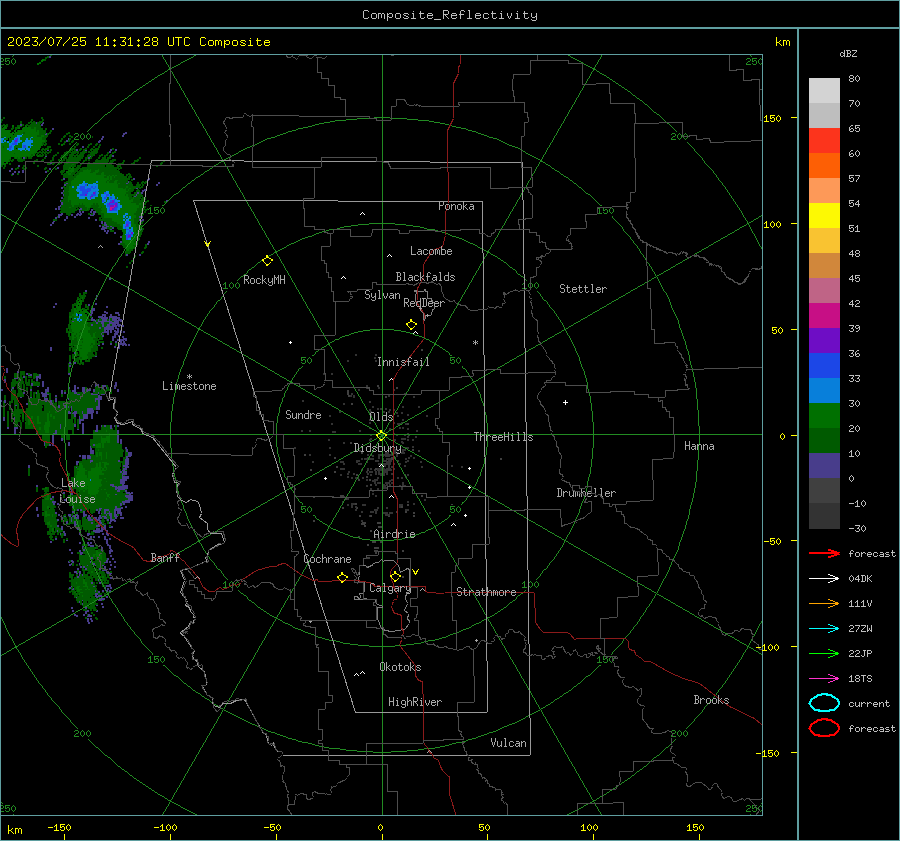900x841 pixels.
Task: Click the 65 dBZ red color swatch
Action: (824, 141)
